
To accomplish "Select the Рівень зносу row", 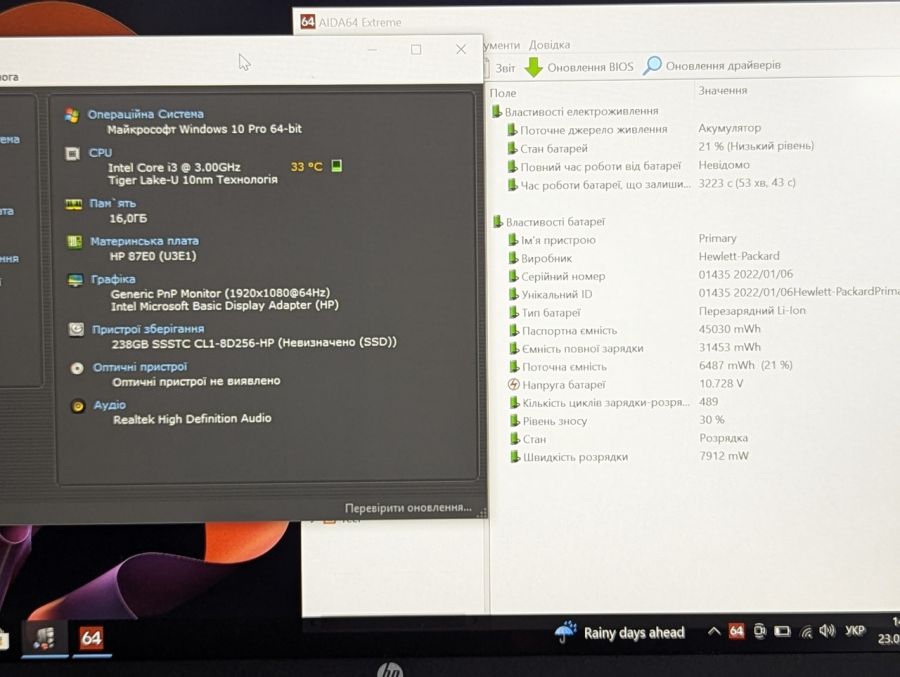I will [x=617, y=420].
